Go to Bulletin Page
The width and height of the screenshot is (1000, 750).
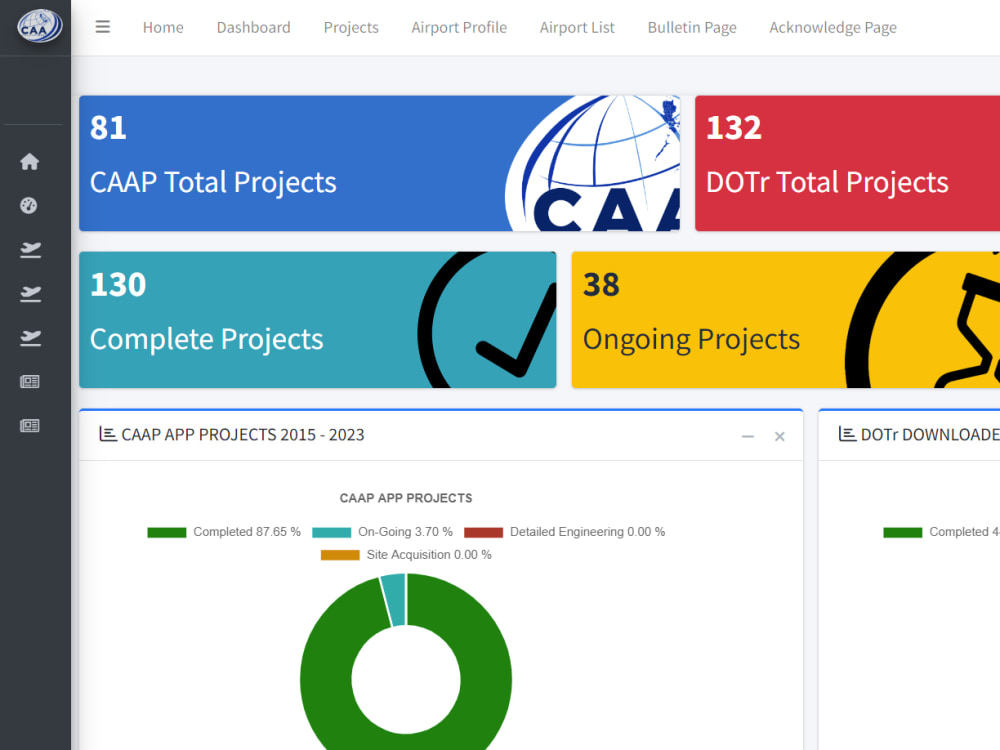(692, 27)
